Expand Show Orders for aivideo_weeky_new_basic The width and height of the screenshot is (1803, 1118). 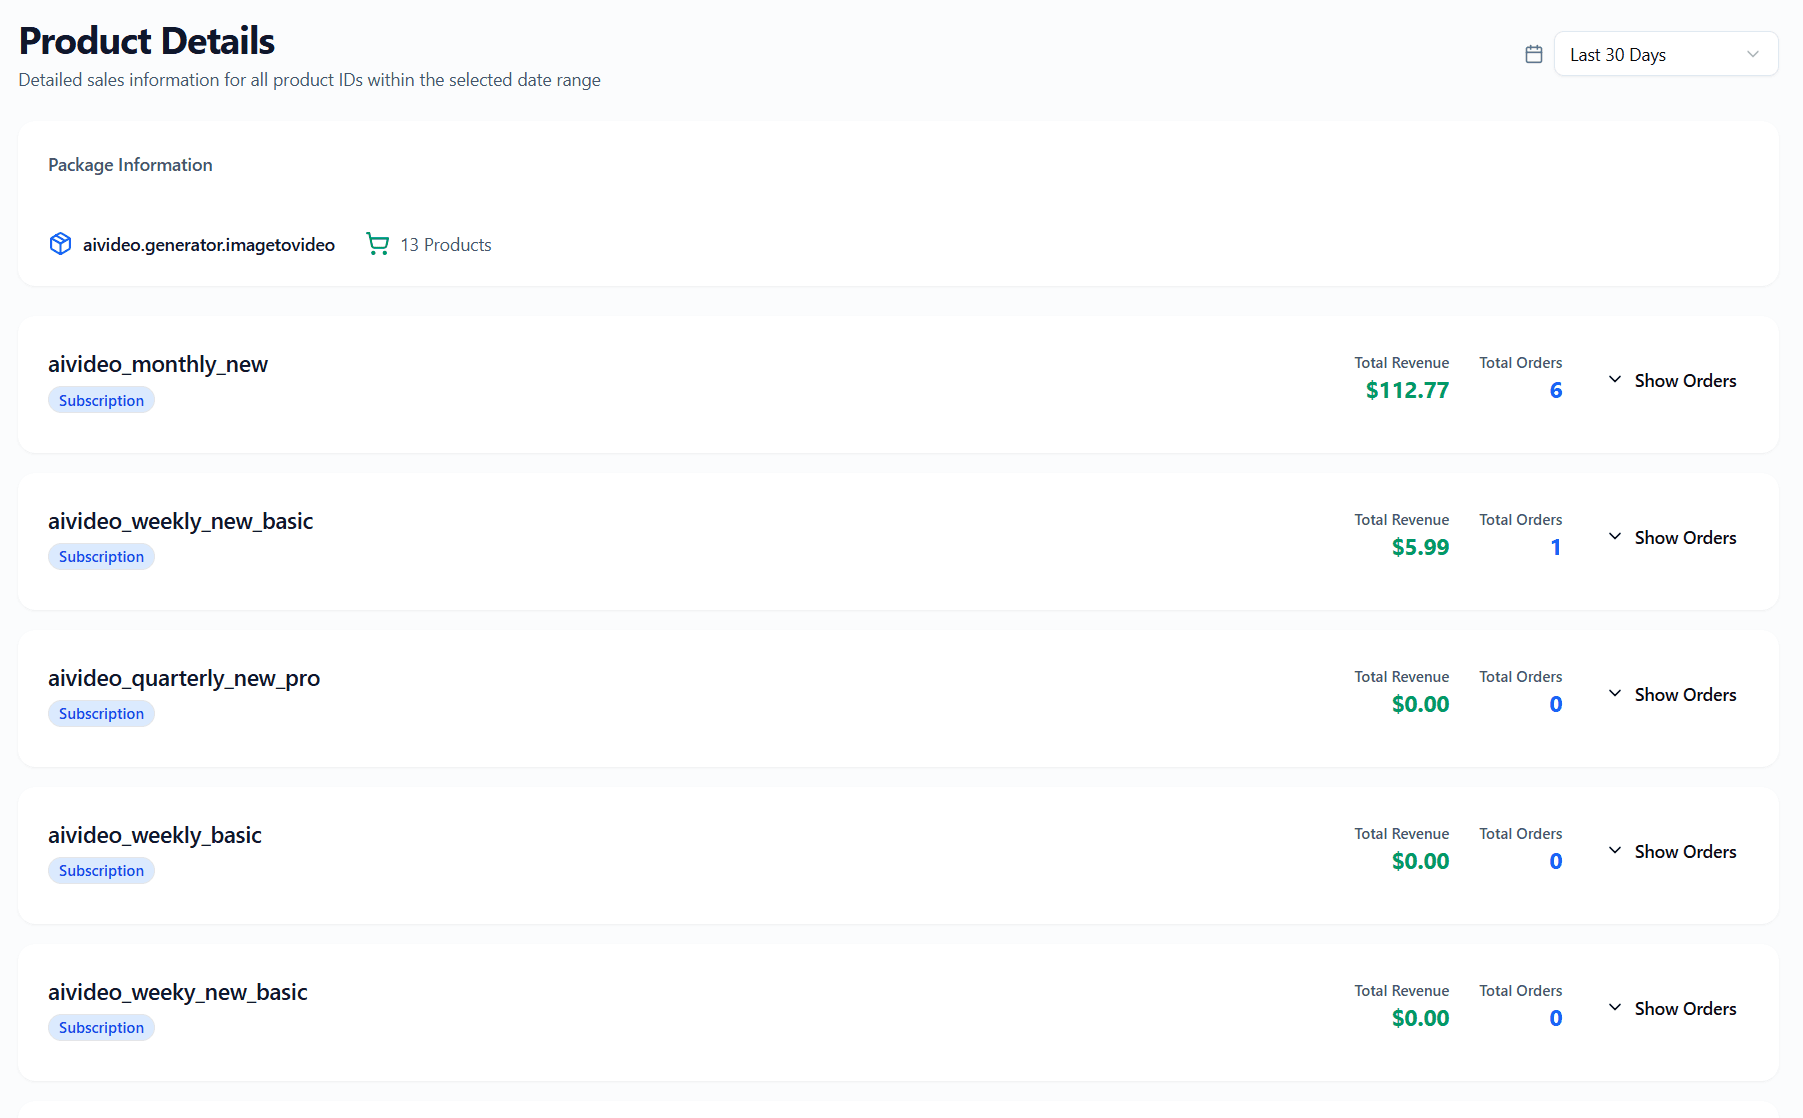click(x=1672, y=1009)
